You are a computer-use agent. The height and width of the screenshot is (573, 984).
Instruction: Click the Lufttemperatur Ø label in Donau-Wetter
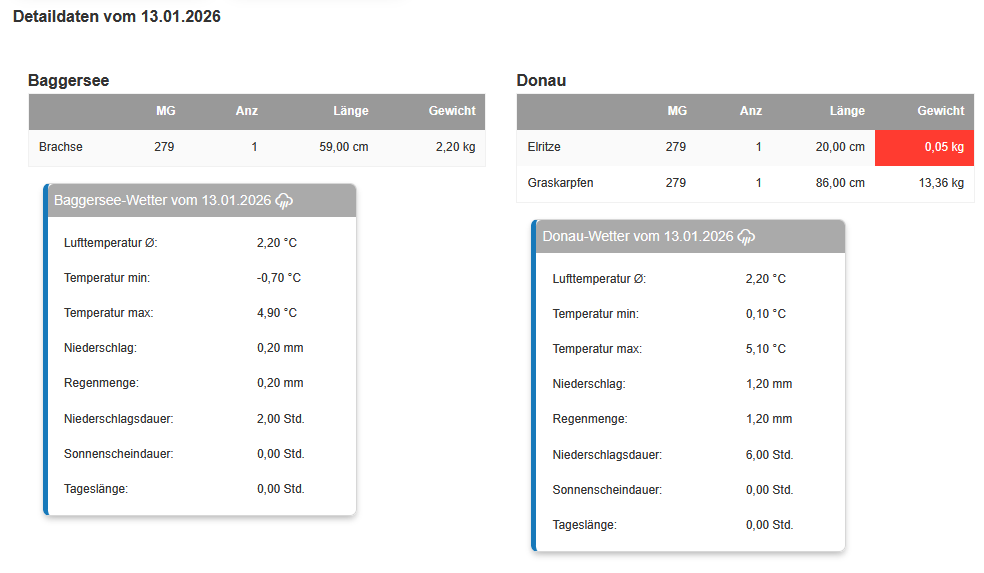pos(599,279)
